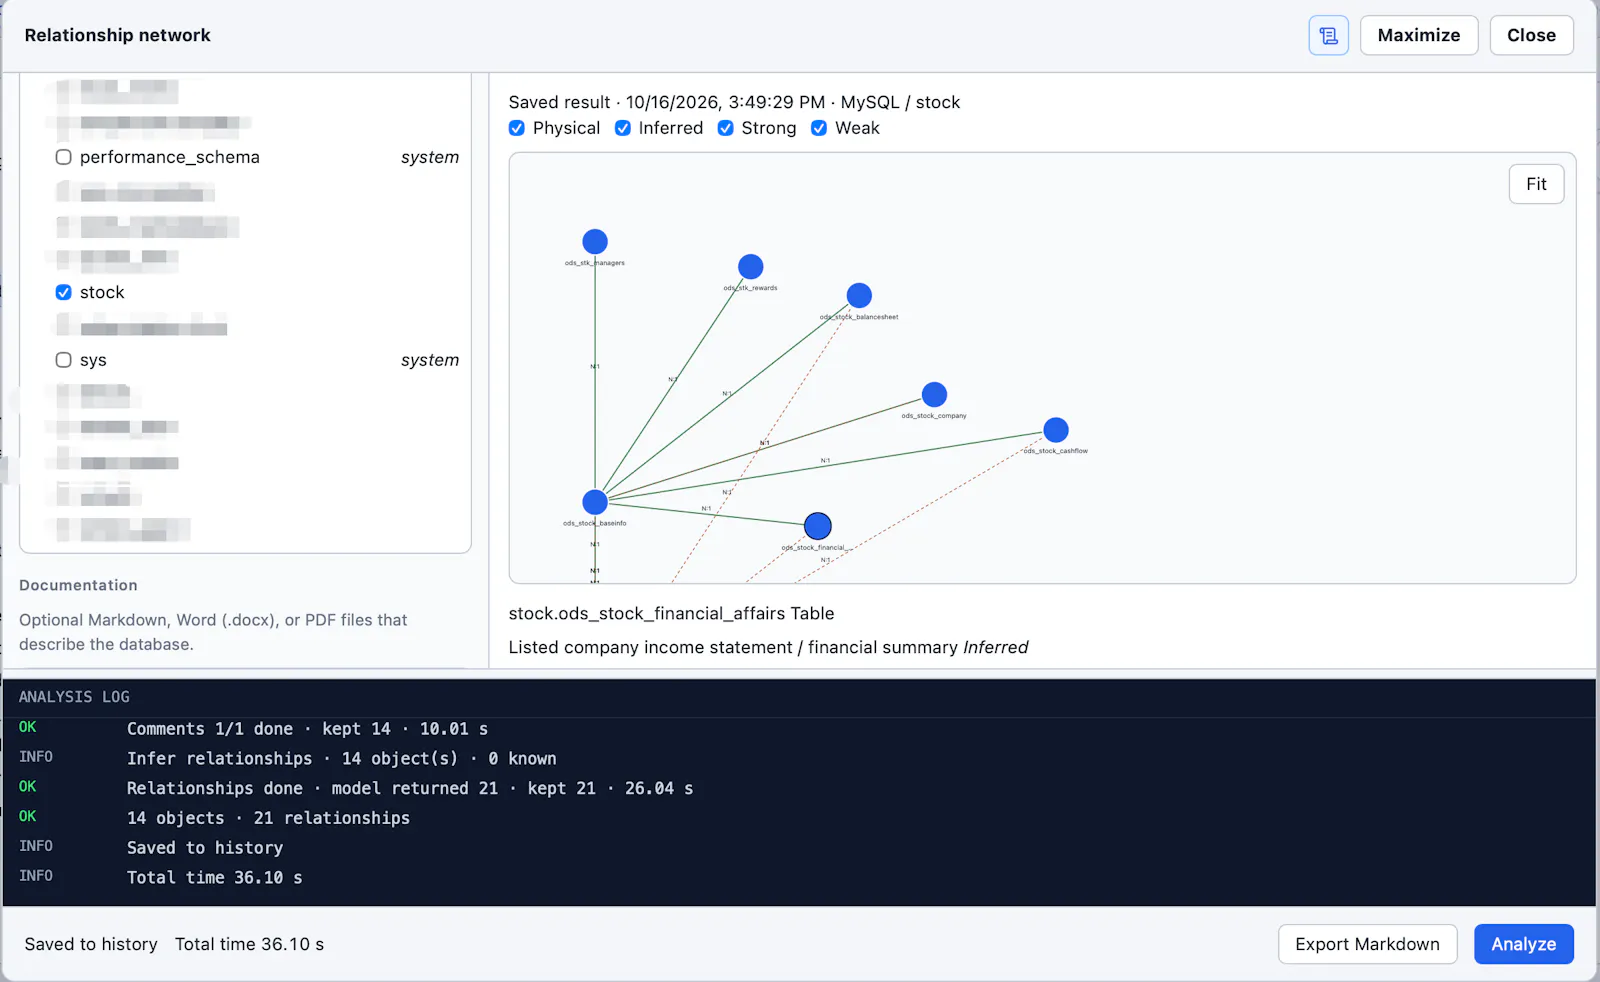Click the footer status 'Total time 36.10 s'
This screenshot has height=982, width=1600.
(x=249, y=944)
